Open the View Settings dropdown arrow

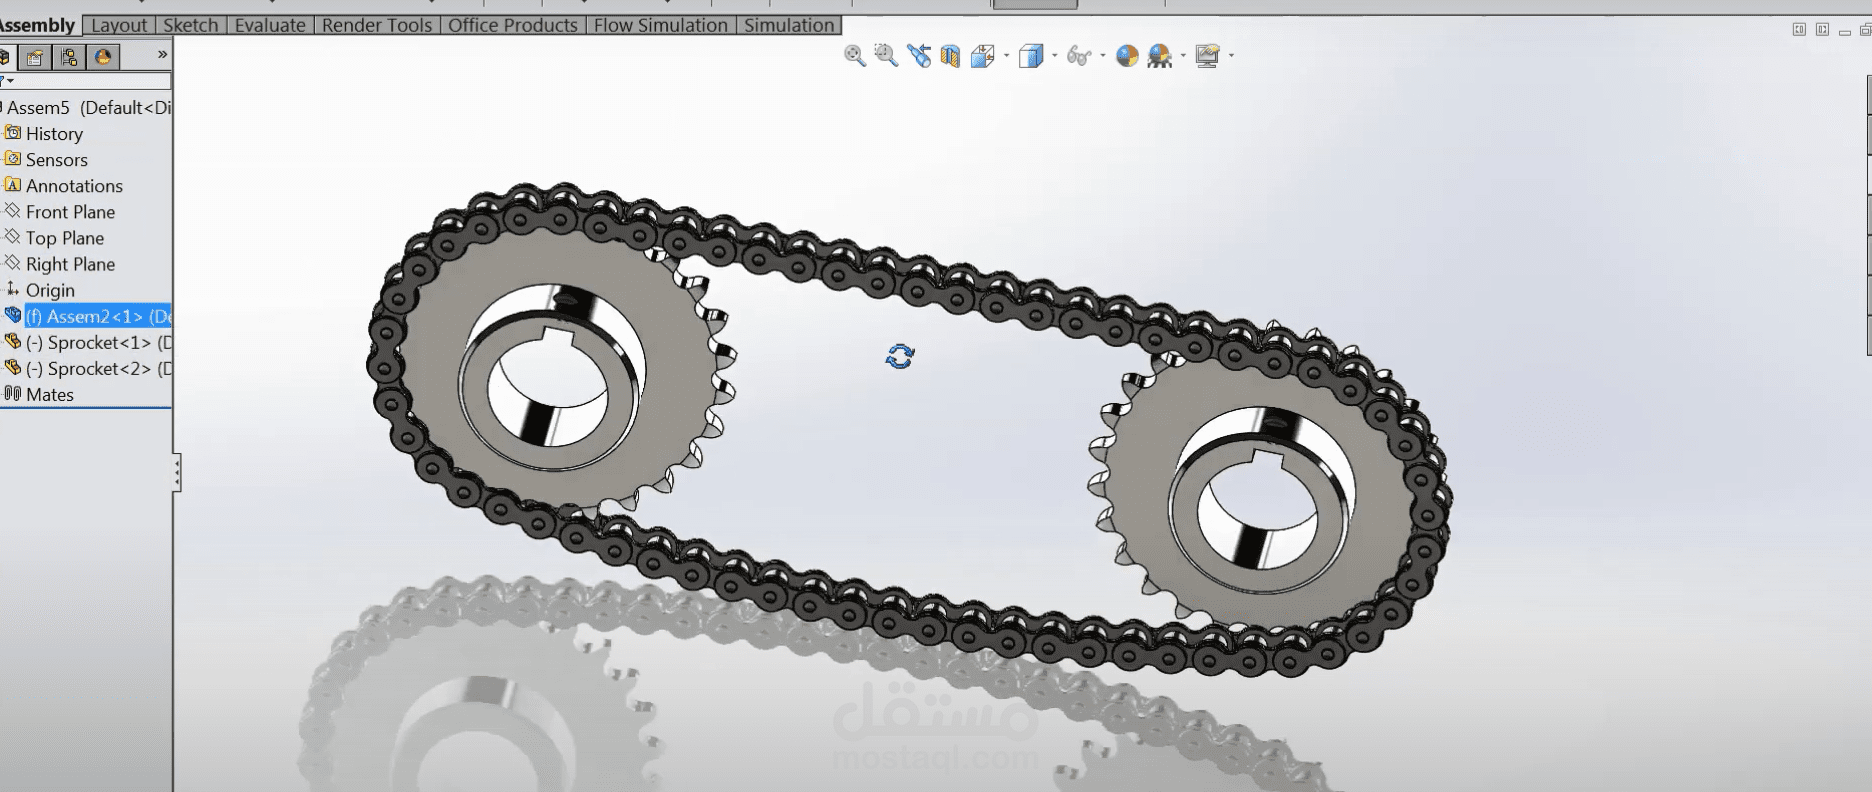click(x=1231, y=56)
